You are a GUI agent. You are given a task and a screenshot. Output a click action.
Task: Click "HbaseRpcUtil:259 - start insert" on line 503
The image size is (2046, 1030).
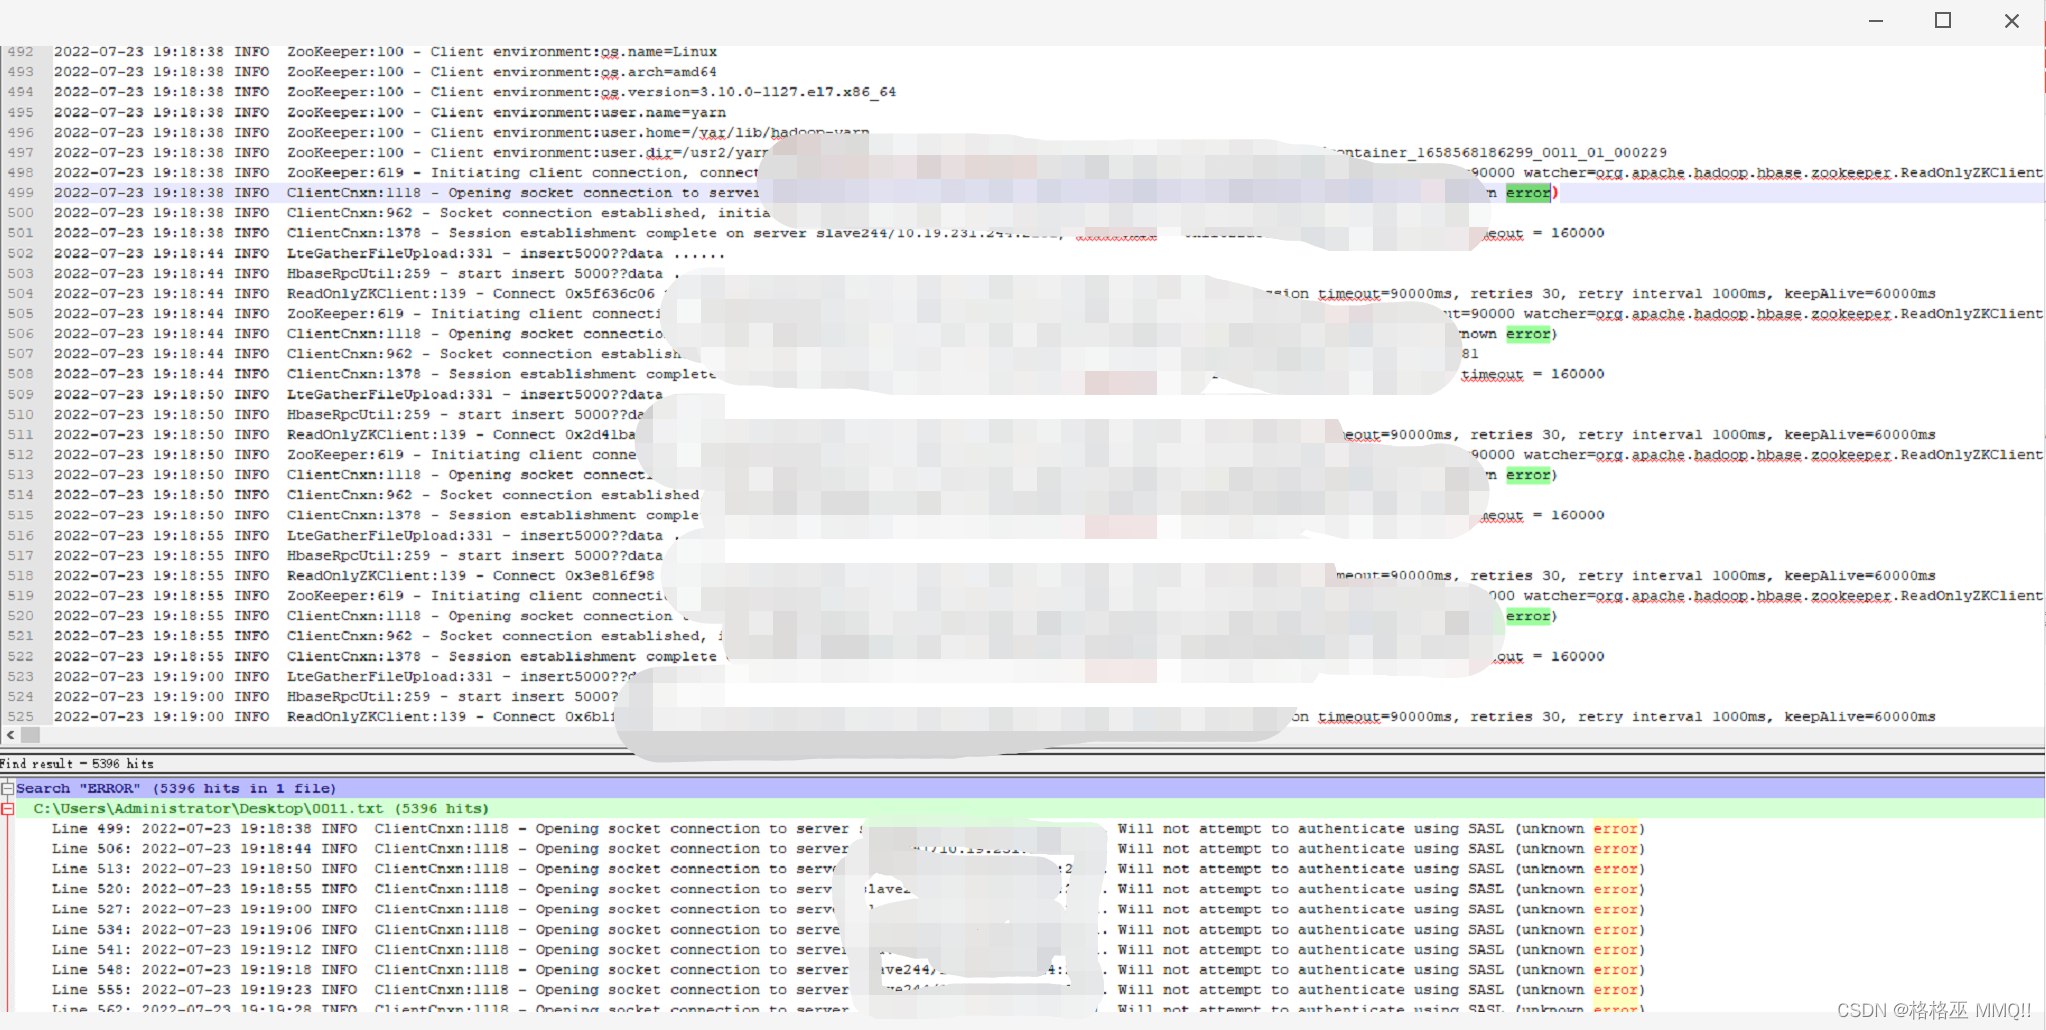(426, 274)
